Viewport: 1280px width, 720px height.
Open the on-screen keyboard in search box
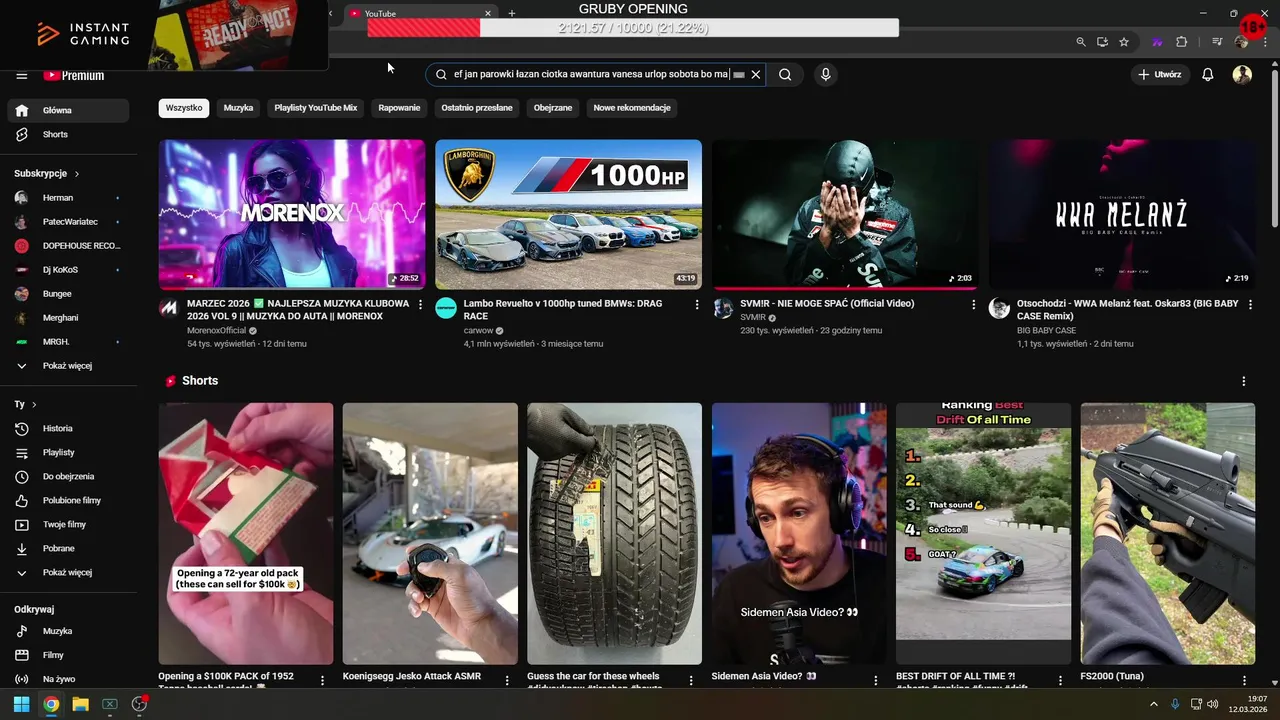tap(739, 74)
